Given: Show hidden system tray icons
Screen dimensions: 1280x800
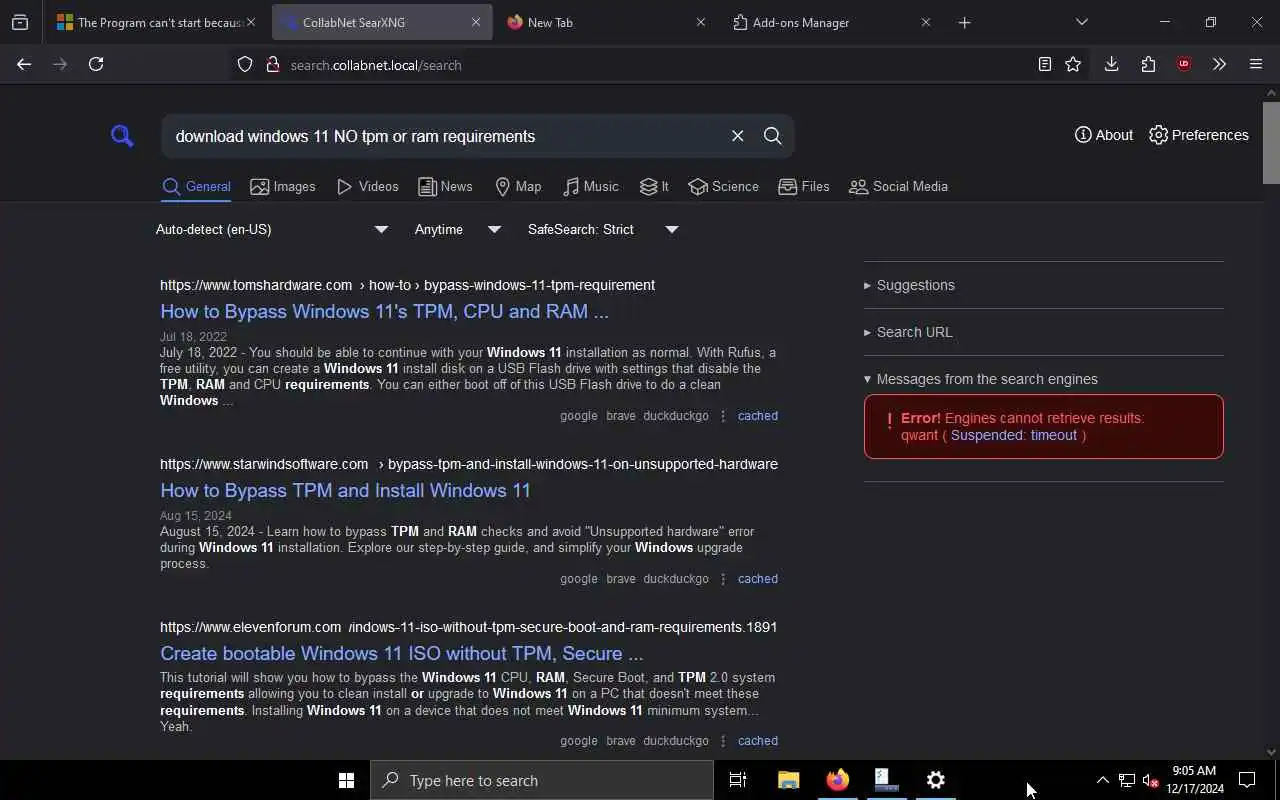Looking at the screenshot, I should pos(1102,780).
